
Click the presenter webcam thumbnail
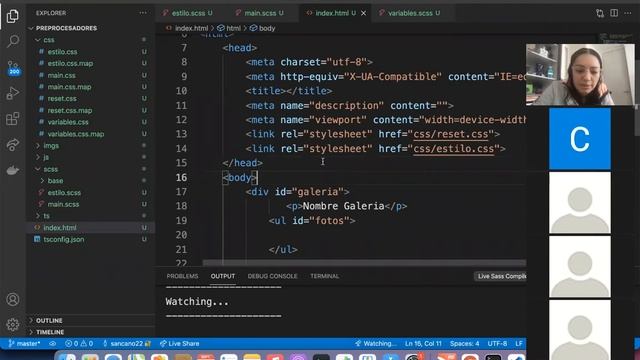click(580, 75)
